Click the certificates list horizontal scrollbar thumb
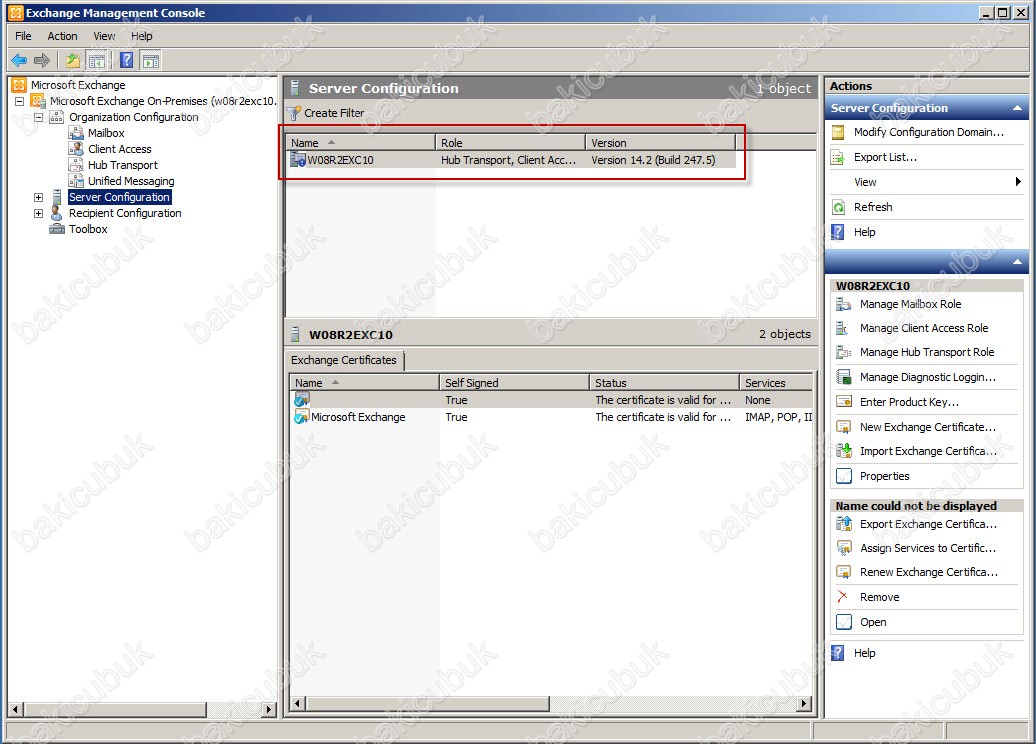 pyautogui.click(x=427, y=704)
